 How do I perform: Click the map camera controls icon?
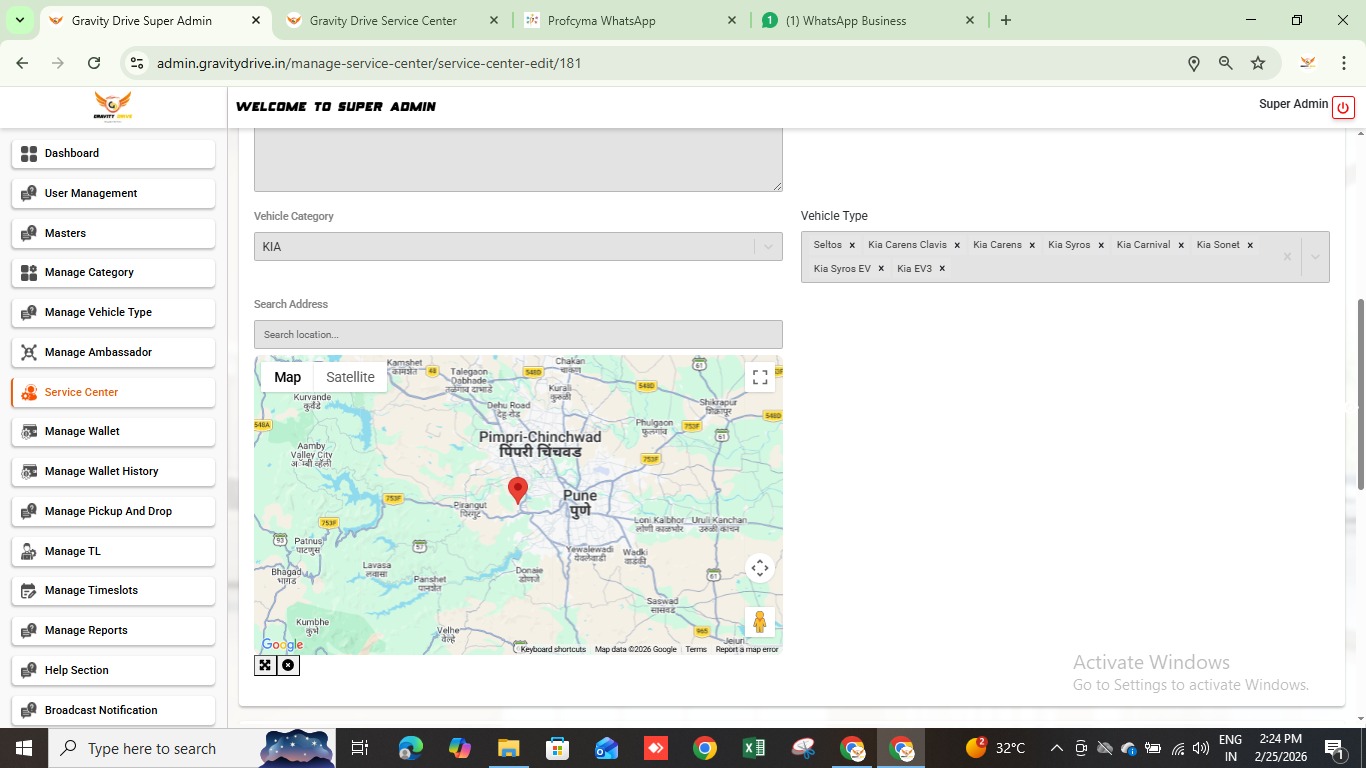click(760, 568)
